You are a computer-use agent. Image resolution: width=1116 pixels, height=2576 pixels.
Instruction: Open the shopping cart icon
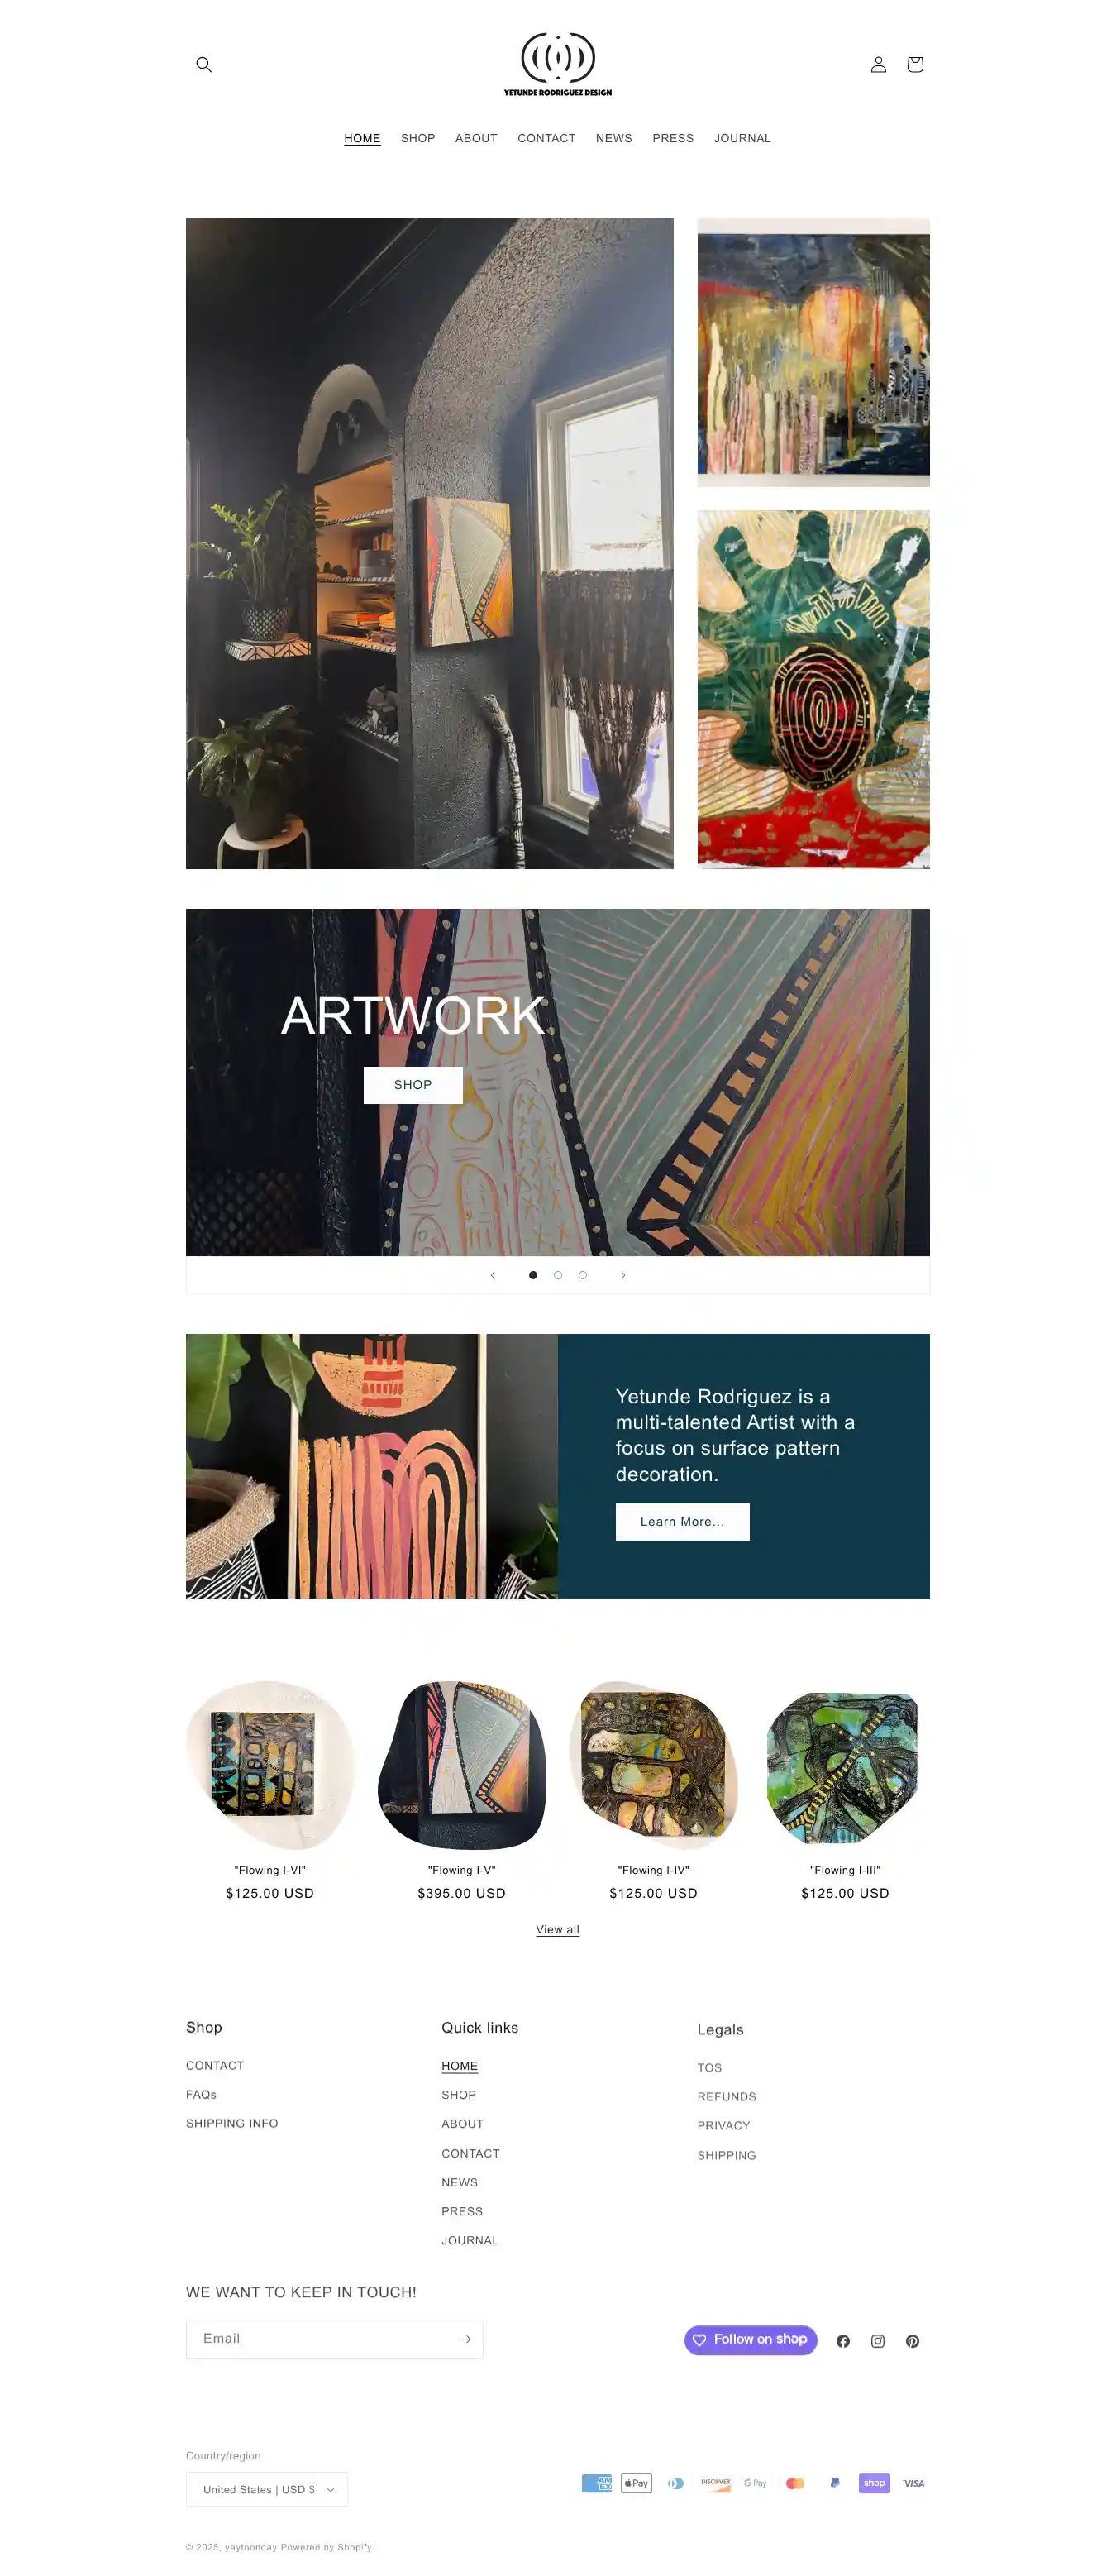(914, 64)
